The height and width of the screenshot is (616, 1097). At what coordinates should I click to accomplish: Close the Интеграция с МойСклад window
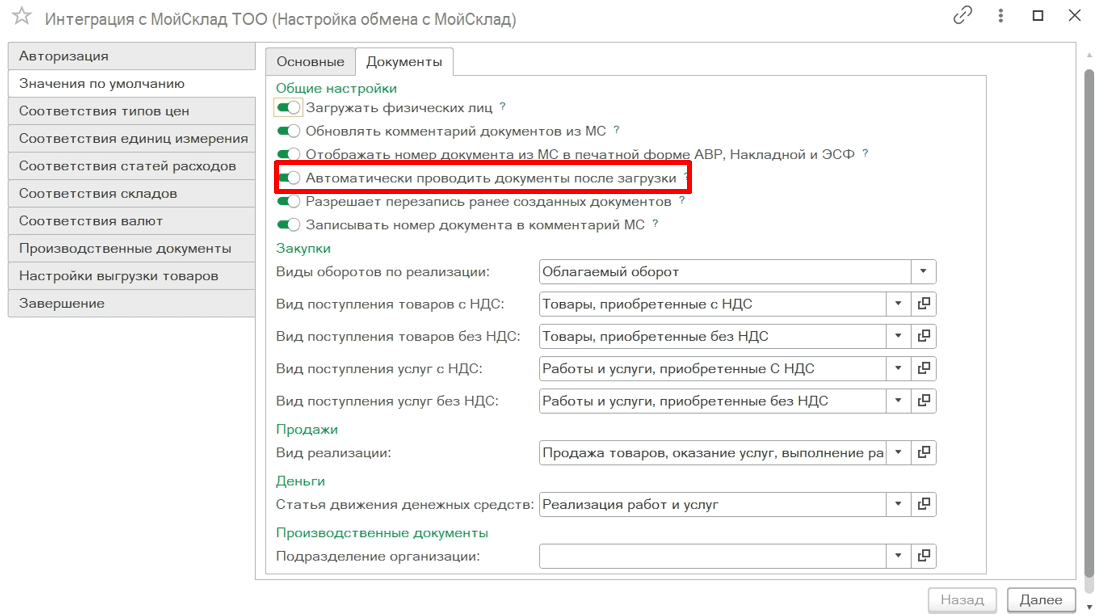tap(1075, 15)
